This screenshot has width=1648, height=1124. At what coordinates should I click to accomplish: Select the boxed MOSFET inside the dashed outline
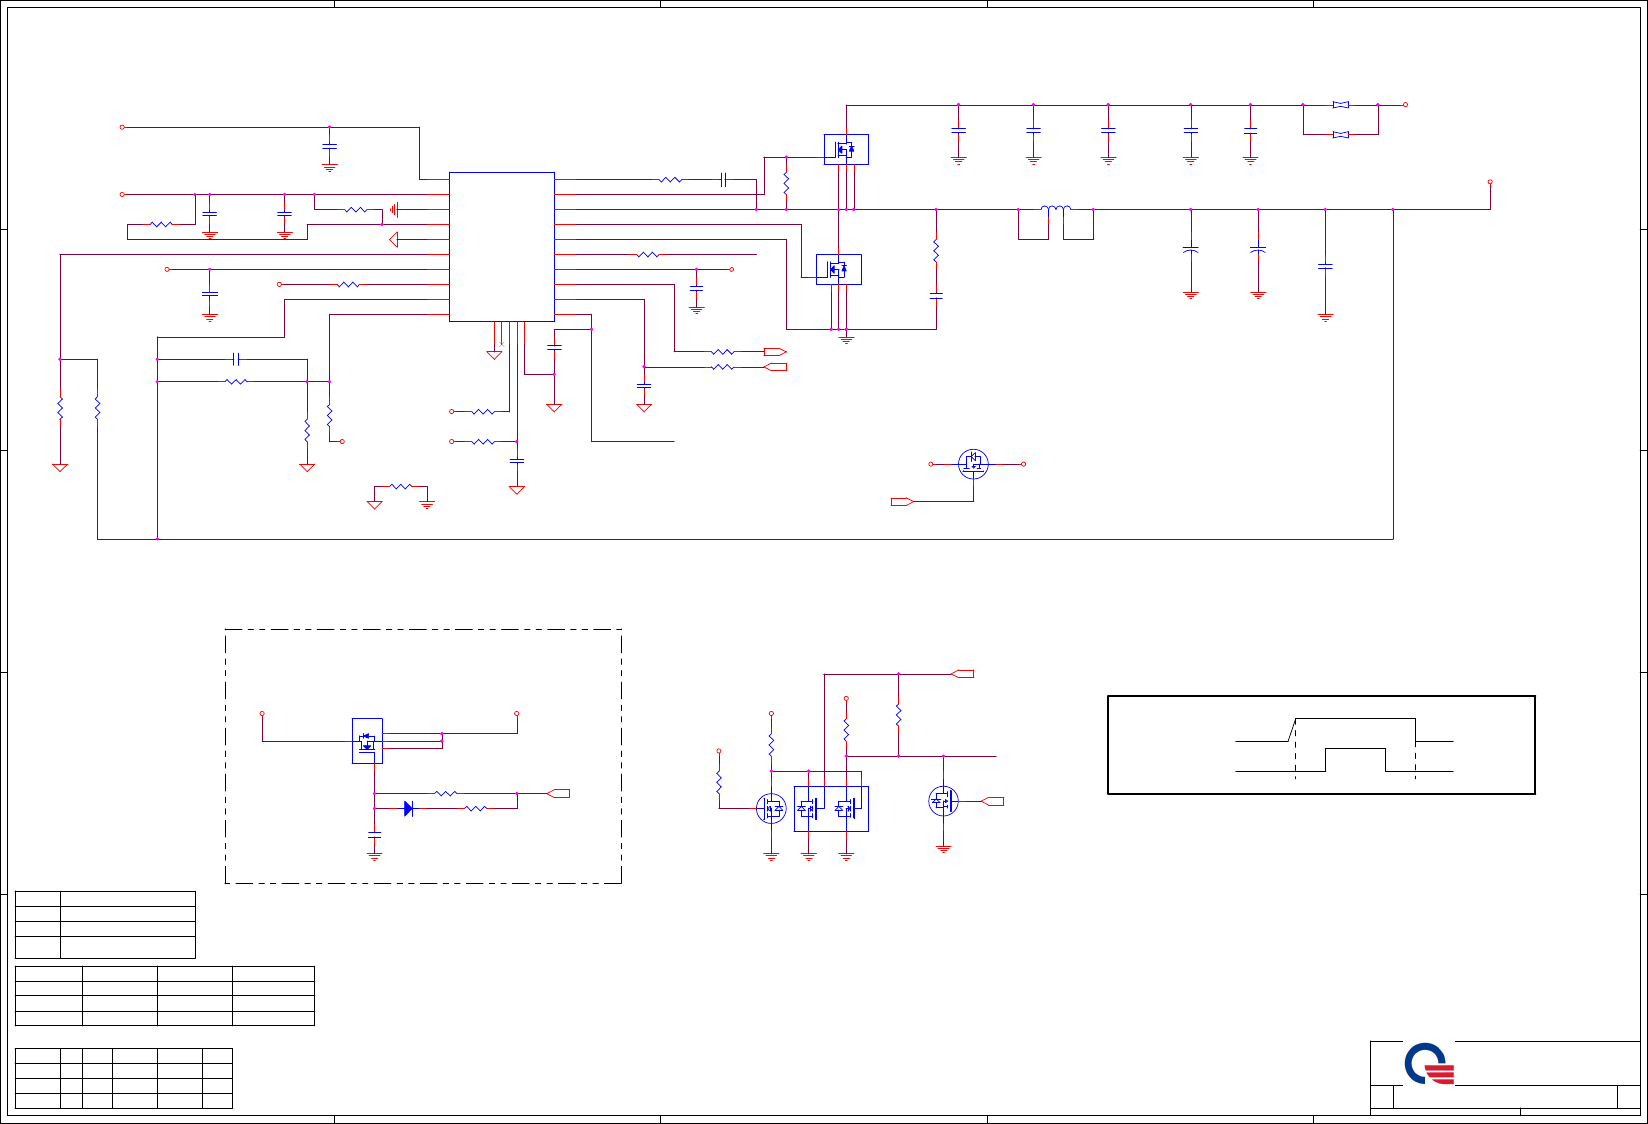[x=367, y=741]
